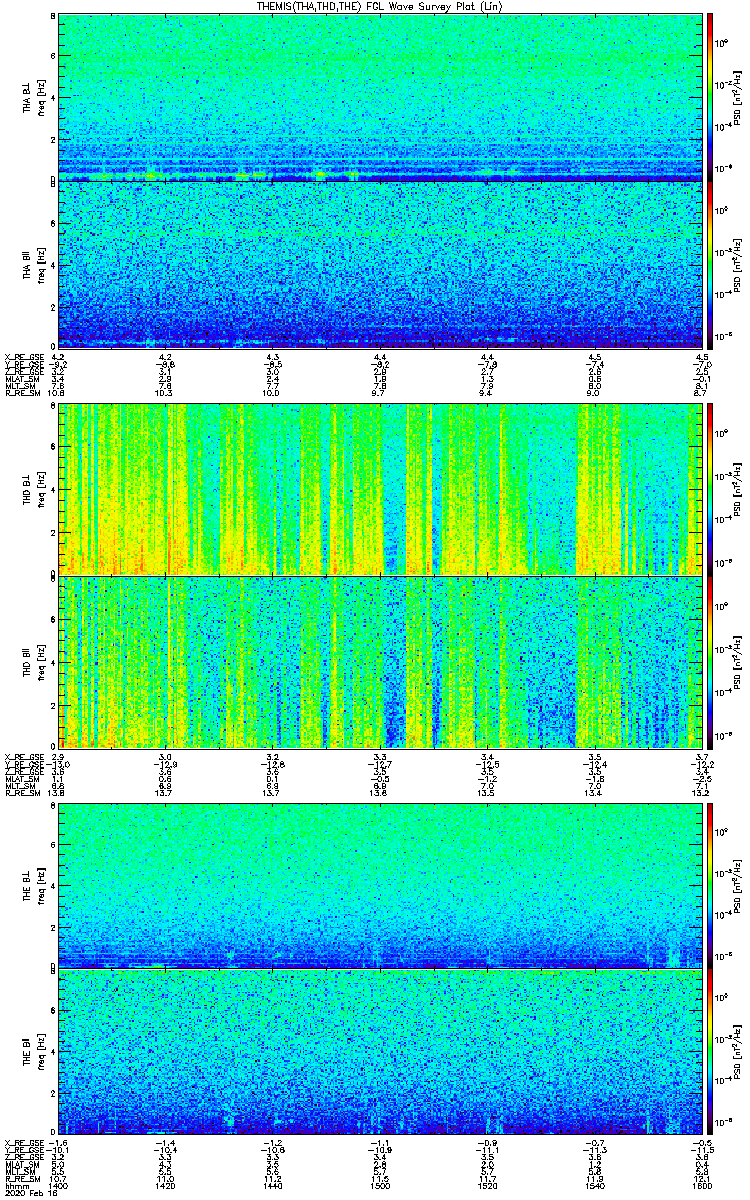Click the THD B⊥ freq [Hz] axis label
The image size is (750, 1200).
pyautogui.click(x=40, y=490)
